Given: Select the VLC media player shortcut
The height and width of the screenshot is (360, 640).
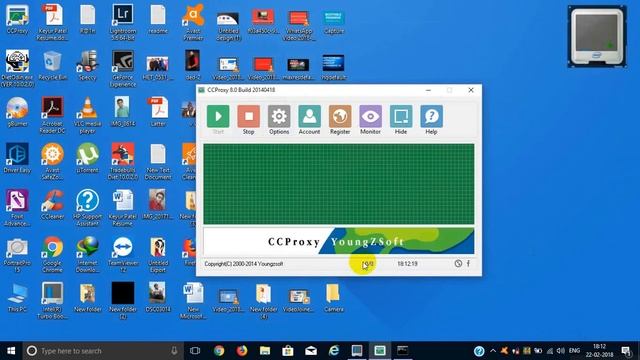Looking at the screenshot, I should 87,115.
